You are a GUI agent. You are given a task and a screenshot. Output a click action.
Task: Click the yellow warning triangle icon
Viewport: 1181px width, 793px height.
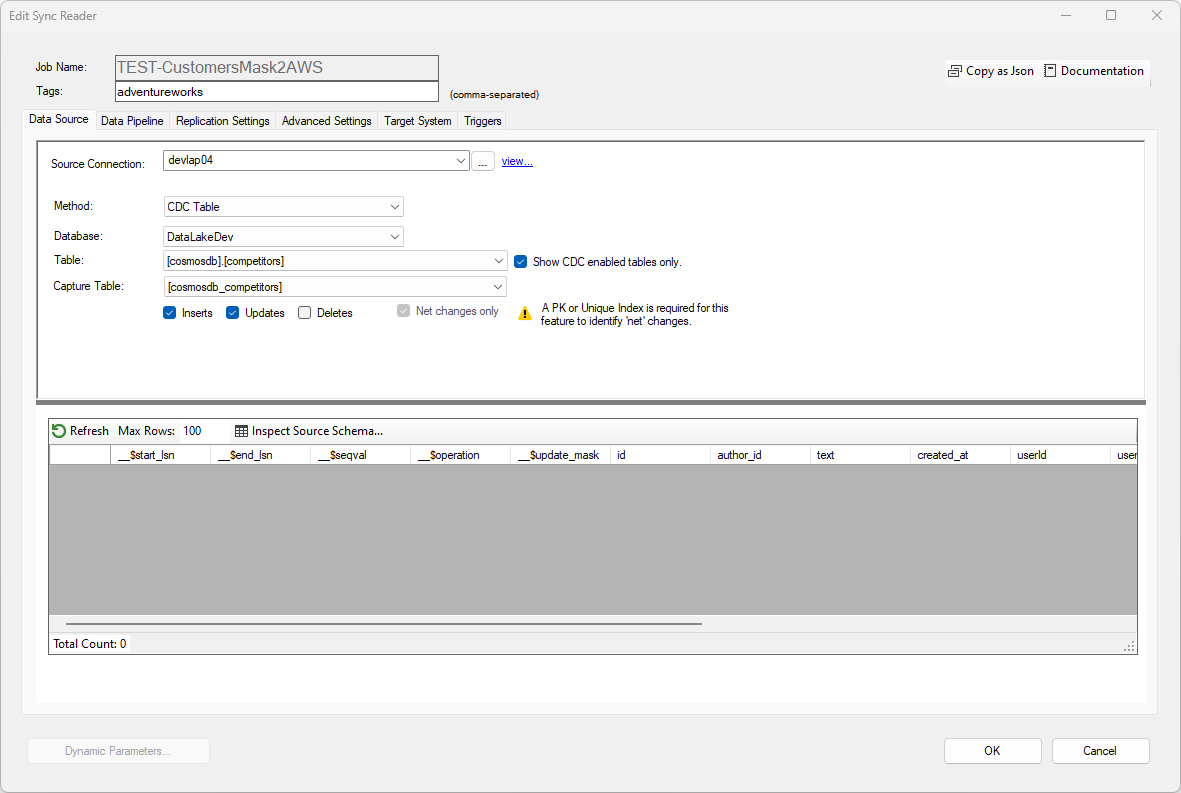[525, 314]
